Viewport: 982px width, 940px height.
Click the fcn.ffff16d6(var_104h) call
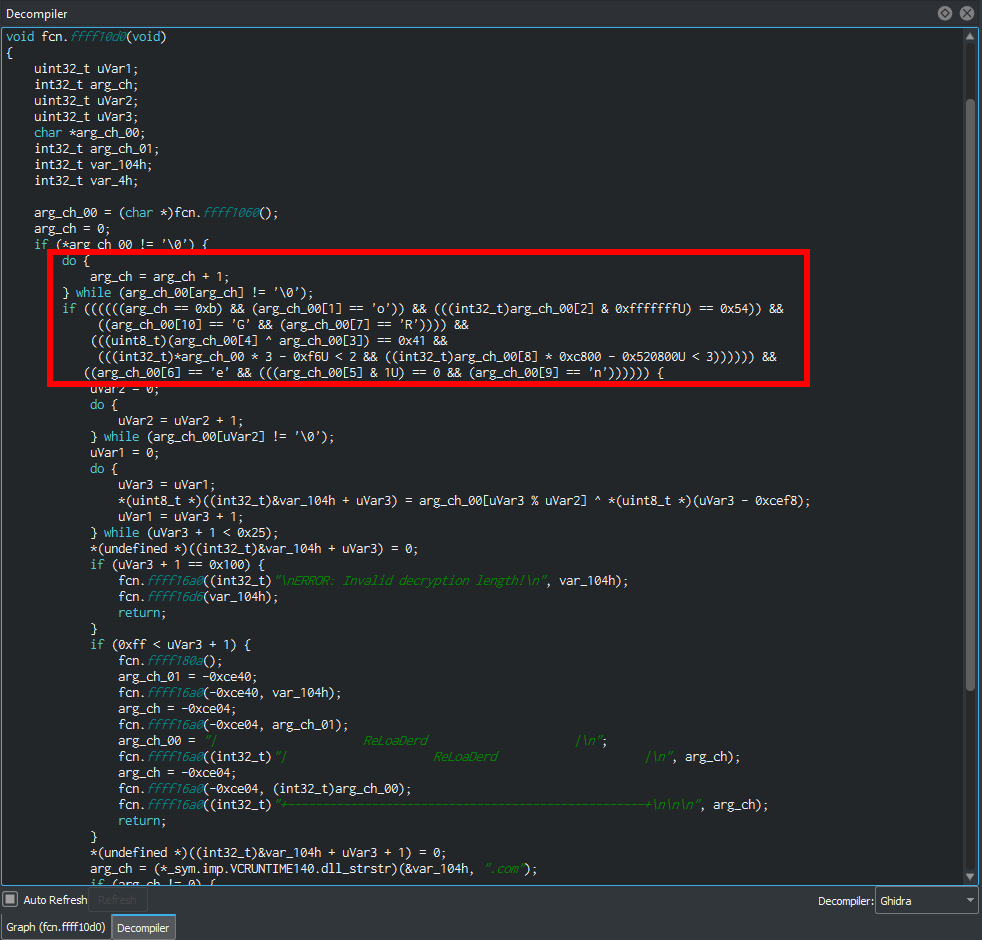[x=198, y=596]
